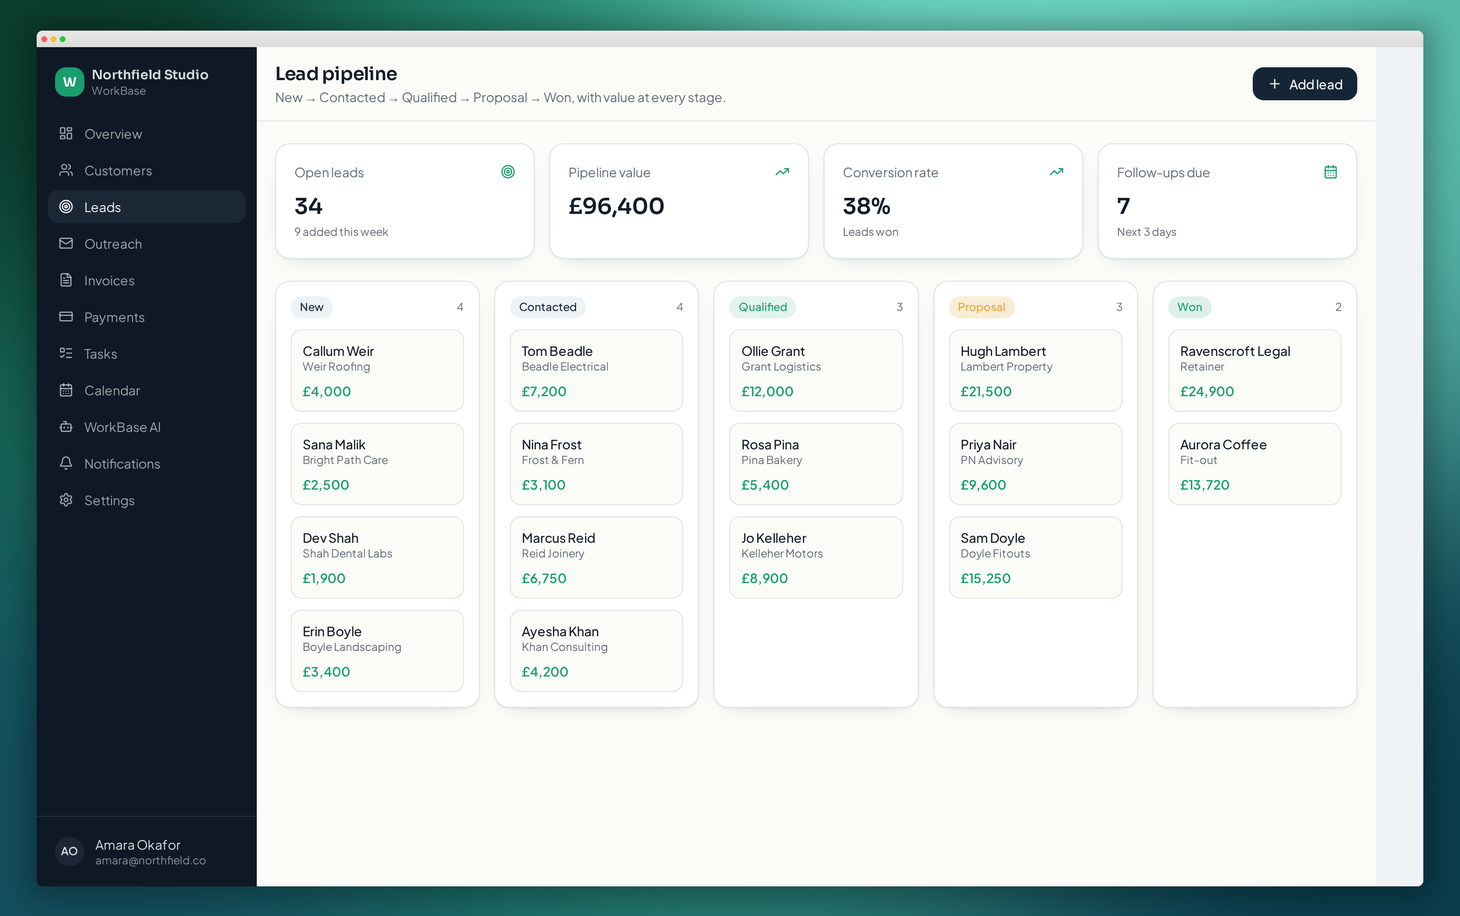
Task: Open the Tom Beadle lead card
Action: (596, 370)
